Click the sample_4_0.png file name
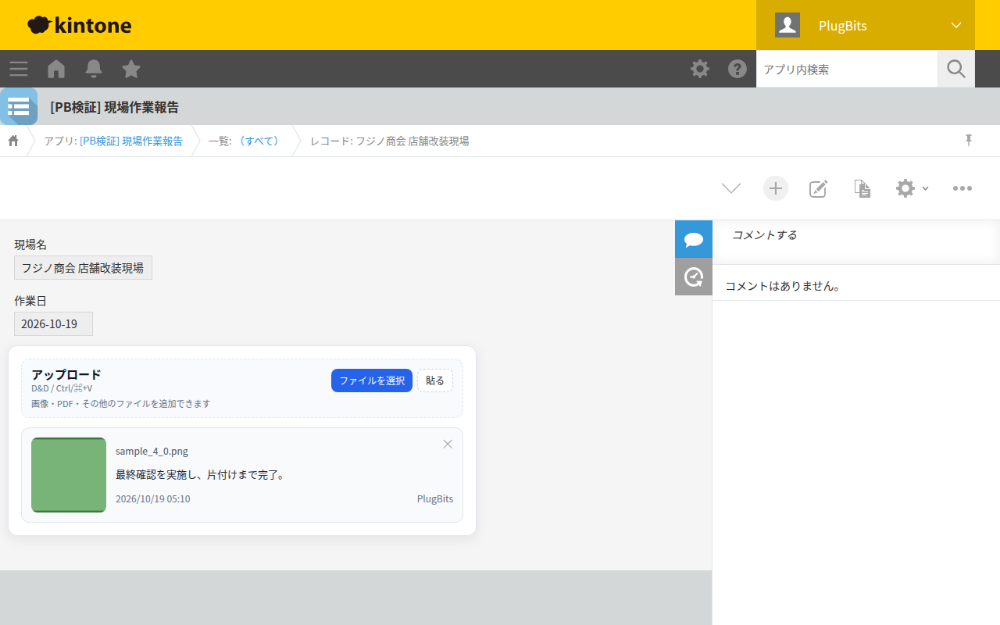 pos(152,451)
